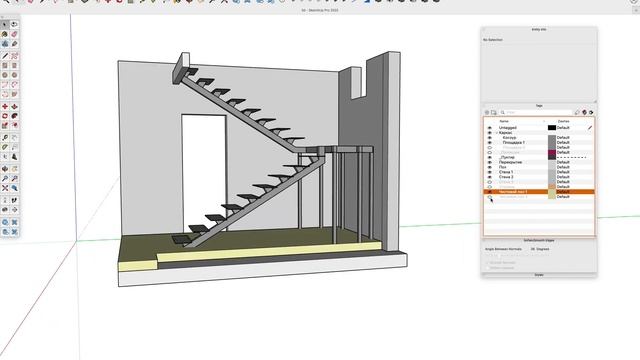Hide the Untagged tag with its eye

[490, 128]
